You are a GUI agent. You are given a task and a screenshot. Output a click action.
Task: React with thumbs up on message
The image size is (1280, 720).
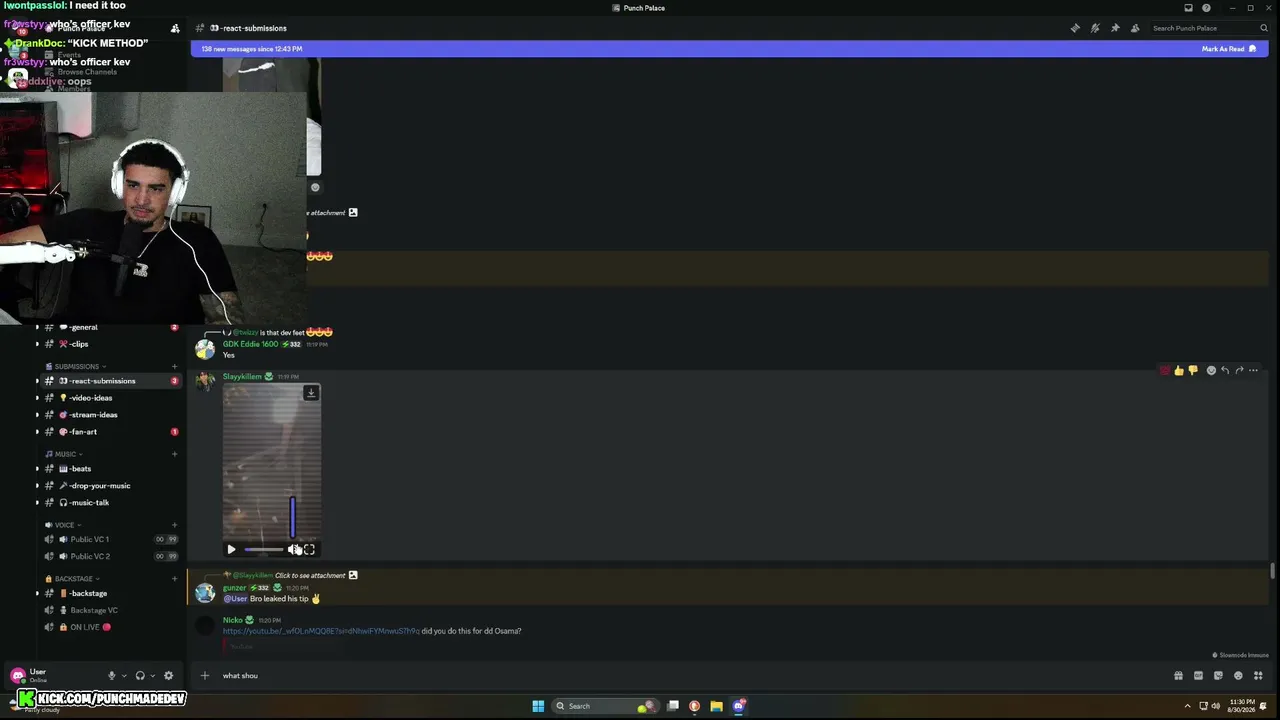[1179, 371]
